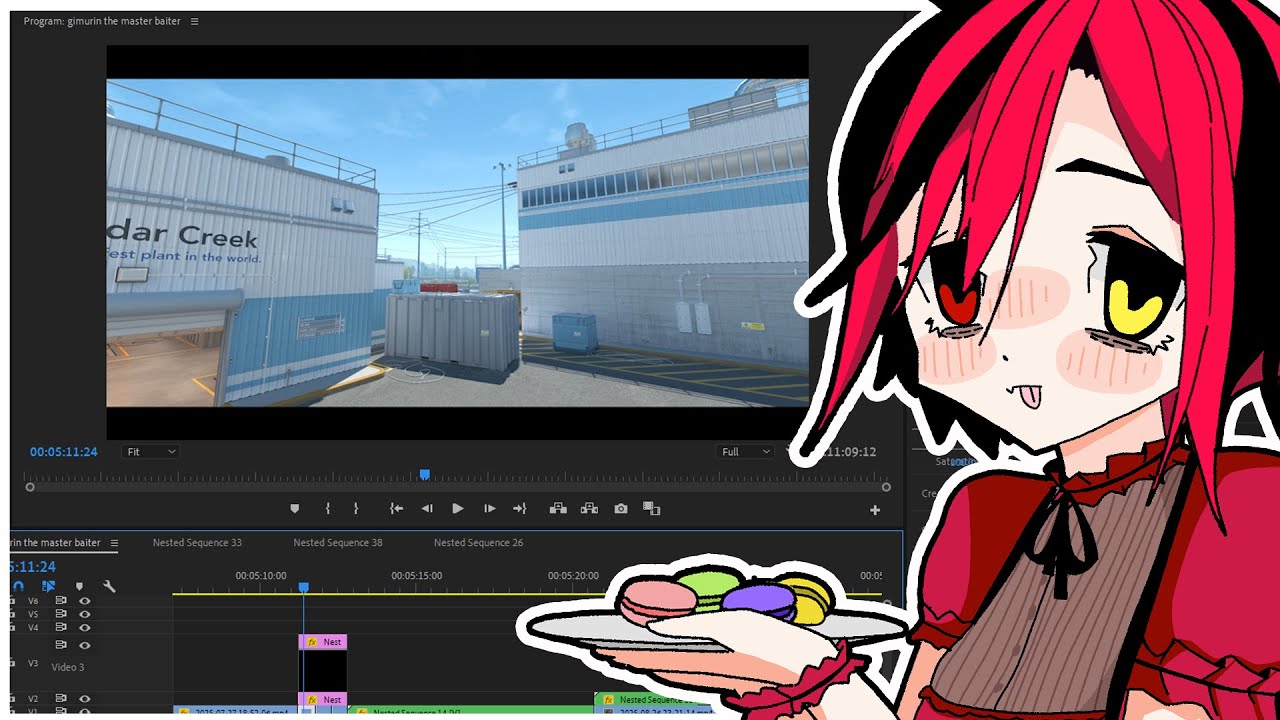Open the Full playback resolution dropdown
Viewport: 1280px width, 720px height.
(x=746, y=452)
